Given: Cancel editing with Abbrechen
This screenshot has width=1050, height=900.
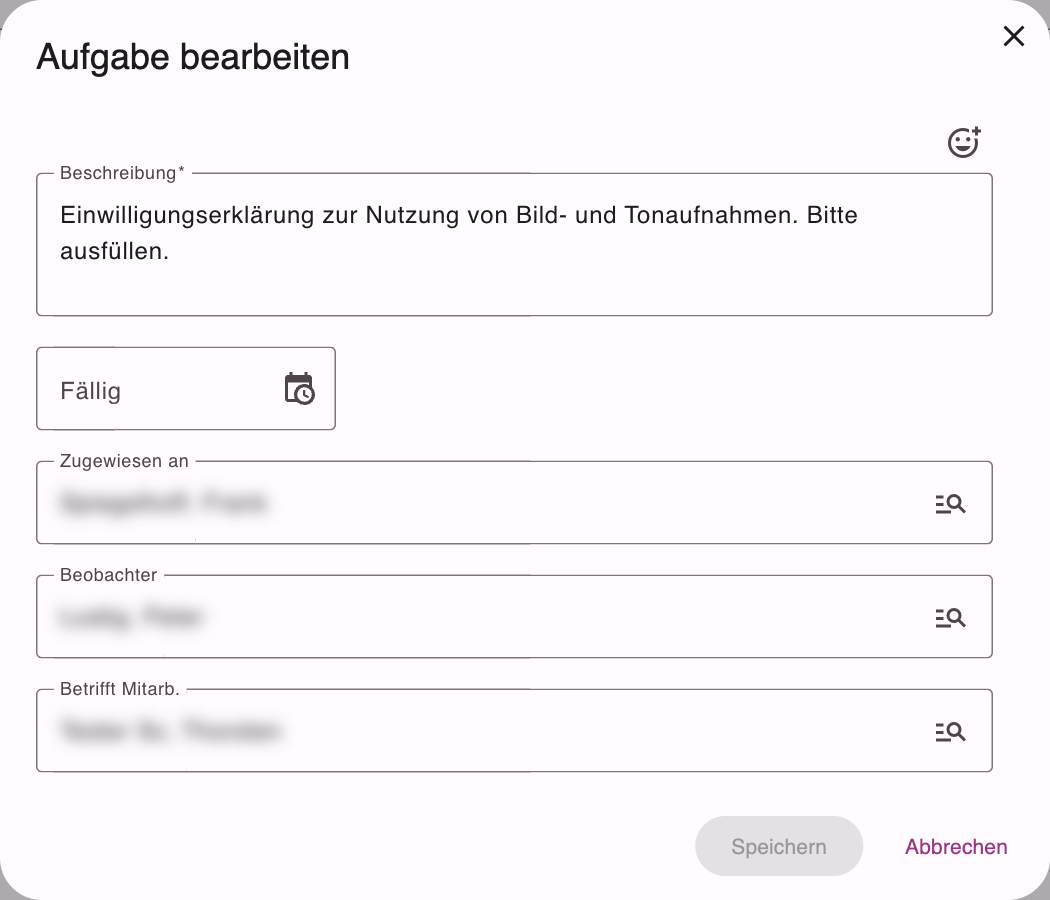Looking at the screenshot, I should pyautogui.click(x=956, y=846).
